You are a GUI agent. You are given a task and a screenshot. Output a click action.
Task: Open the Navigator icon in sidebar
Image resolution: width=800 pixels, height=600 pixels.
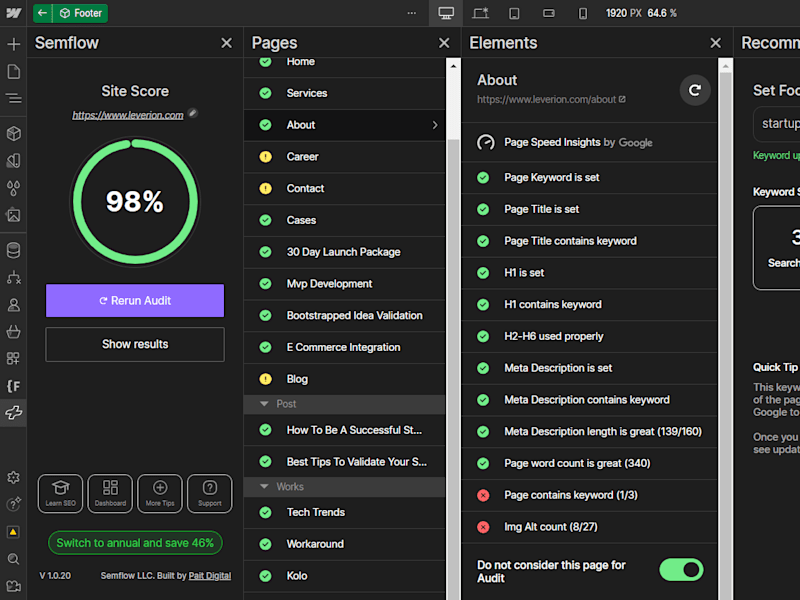[14, 98]
